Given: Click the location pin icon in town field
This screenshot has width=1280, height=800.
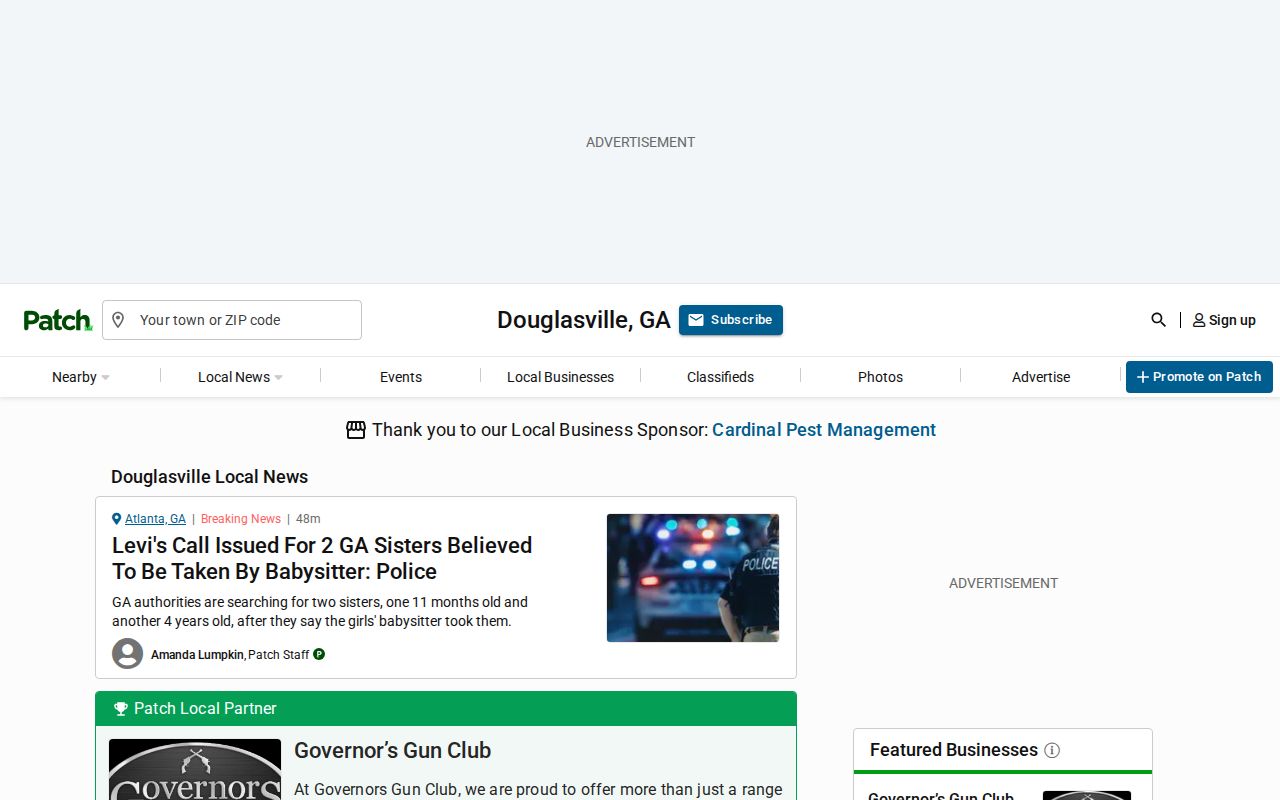Looking at the screenshot, I should pyautogui.click(x=118, y=320).
